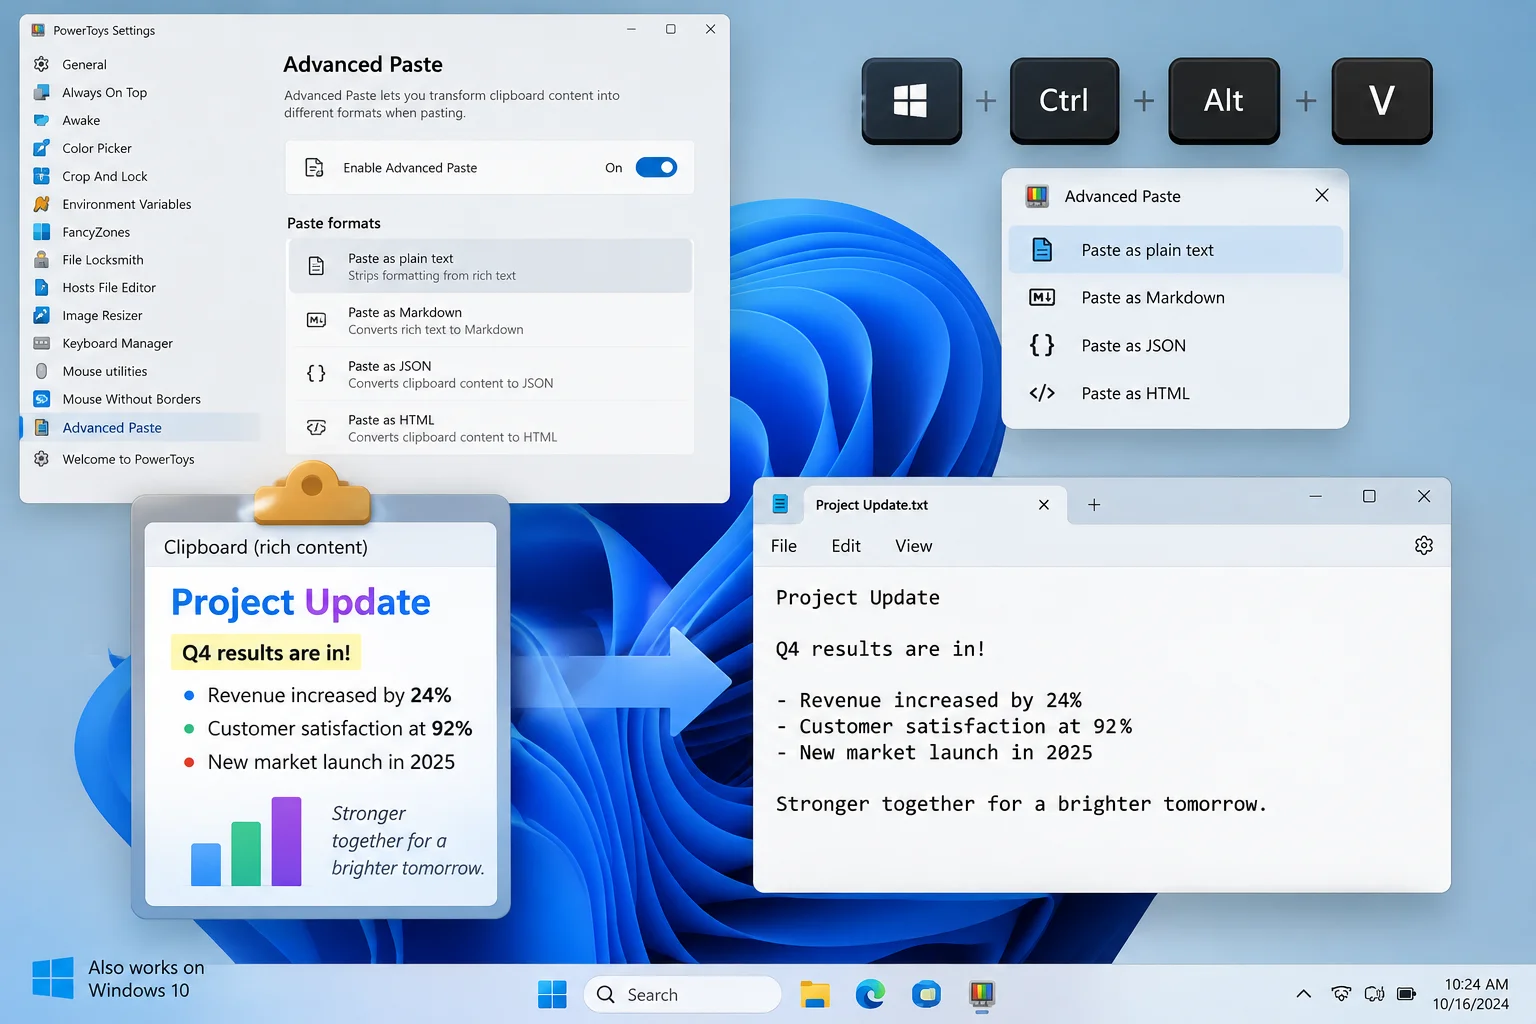Add a new Notepad tab
1536x1024 pixels.
1094,505
